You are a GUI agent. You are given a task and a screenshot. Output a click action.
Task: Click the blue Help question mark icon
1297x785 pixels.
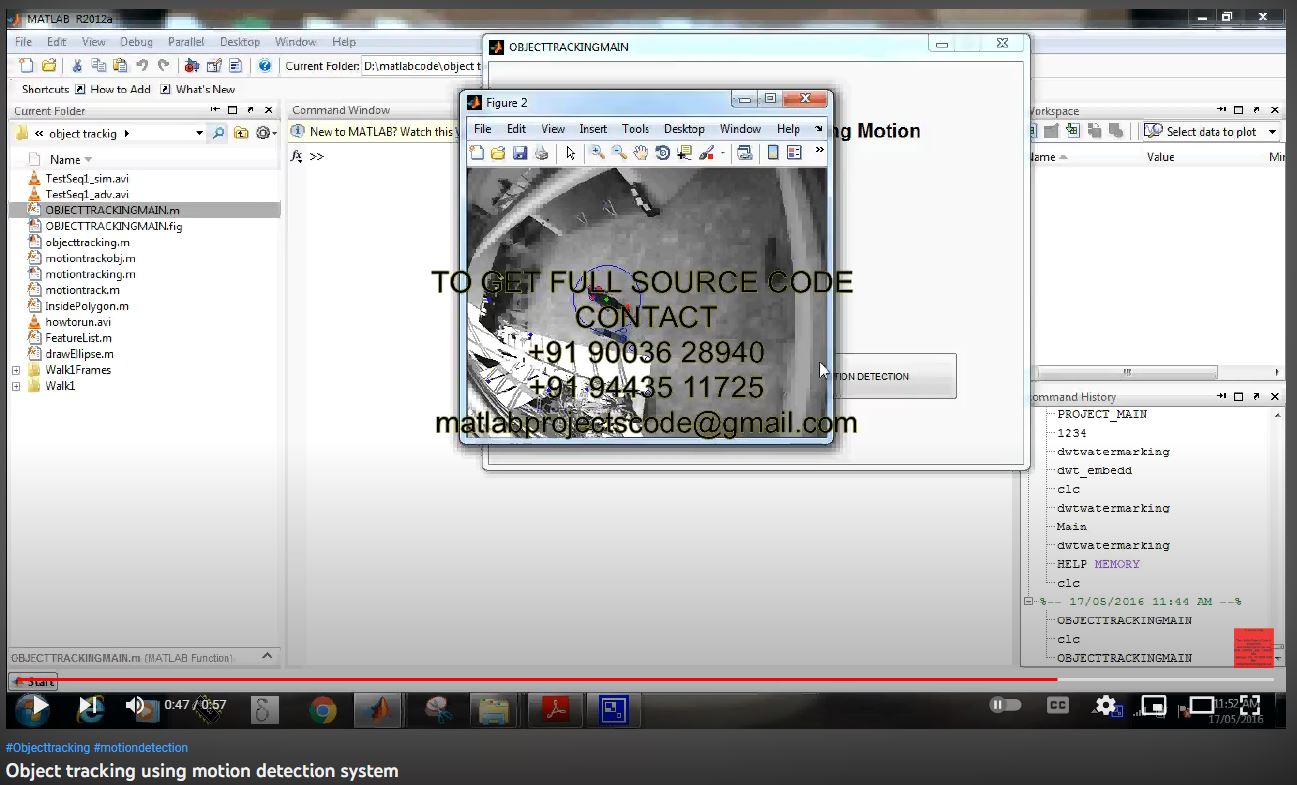264,66
